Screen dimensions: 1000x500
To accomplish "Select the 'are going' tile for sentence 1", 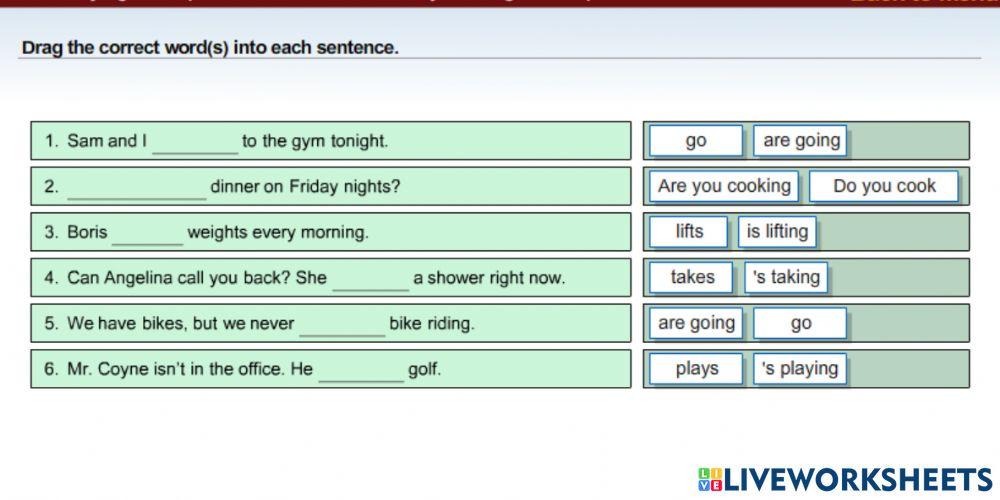I will click(801, 141).
